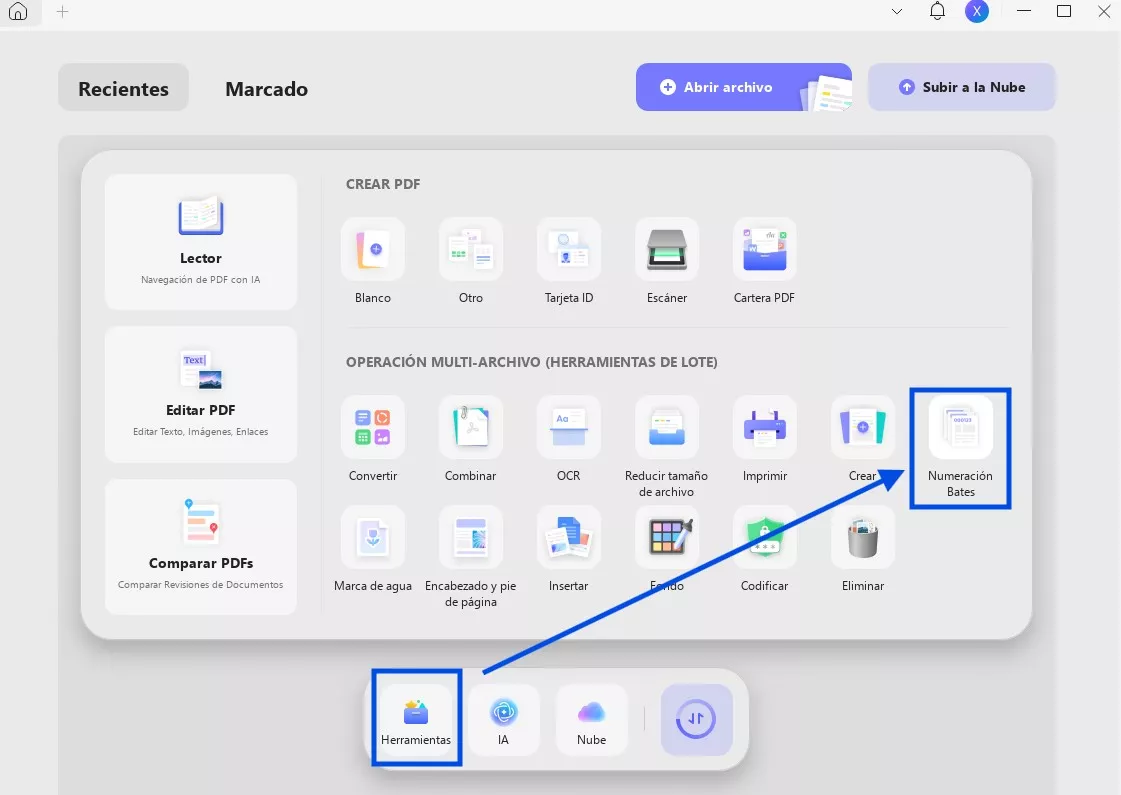Open the Editar PDF card
This screenshot has width=1121, height=795.
tap(200, 395)
